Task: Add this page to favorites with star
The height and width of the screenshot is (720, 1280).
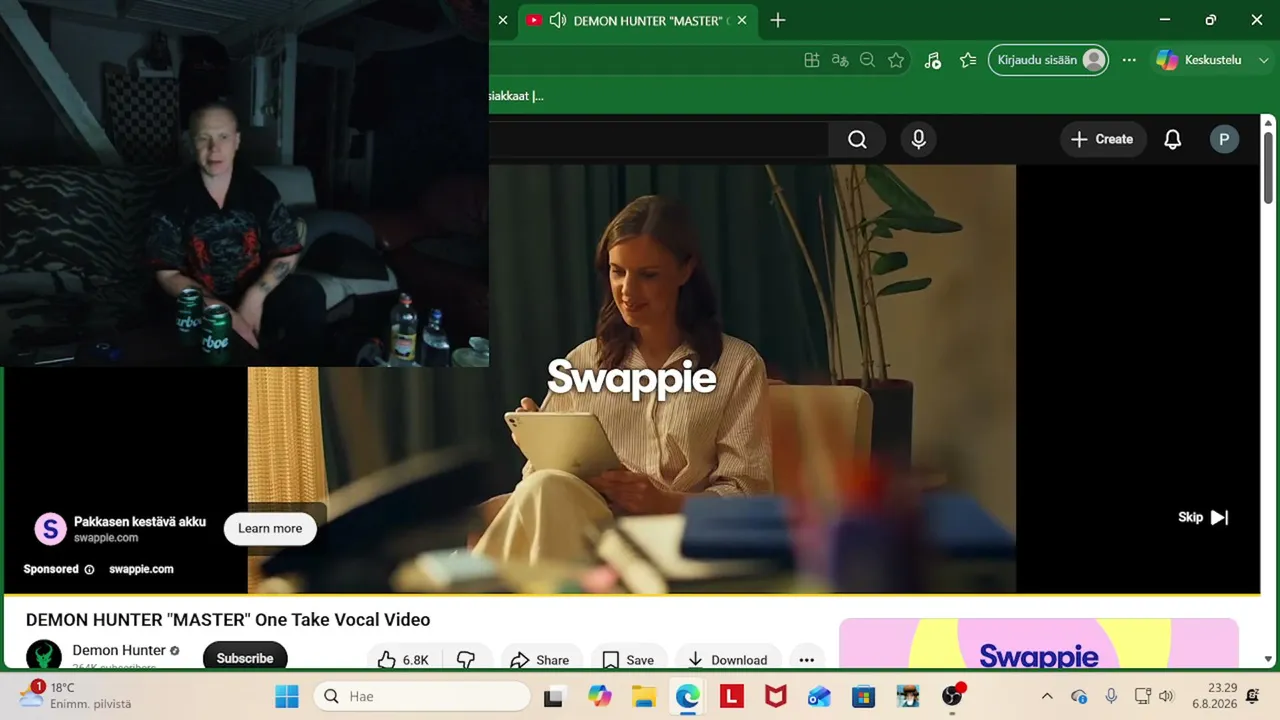Action: 896,60
